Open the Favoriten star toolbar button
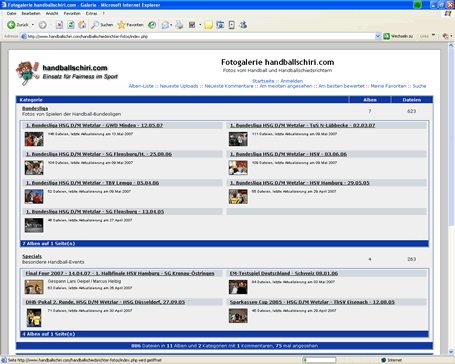The height and width of the screenshot is (364, 455). click(130, 25)
